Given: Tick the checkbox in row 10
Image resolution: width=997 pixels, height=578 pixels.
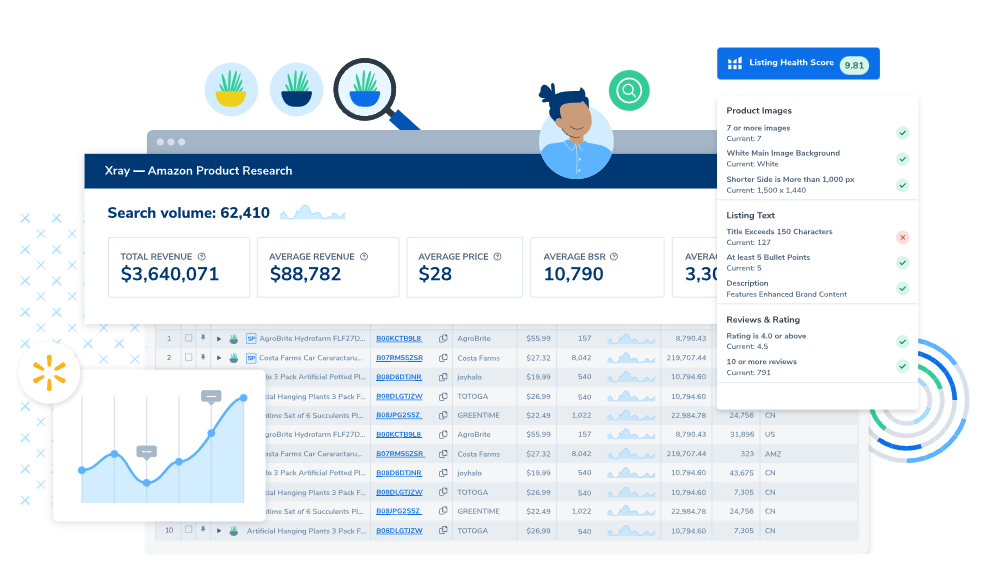Looking at the screenshot, I should point(188,530).
